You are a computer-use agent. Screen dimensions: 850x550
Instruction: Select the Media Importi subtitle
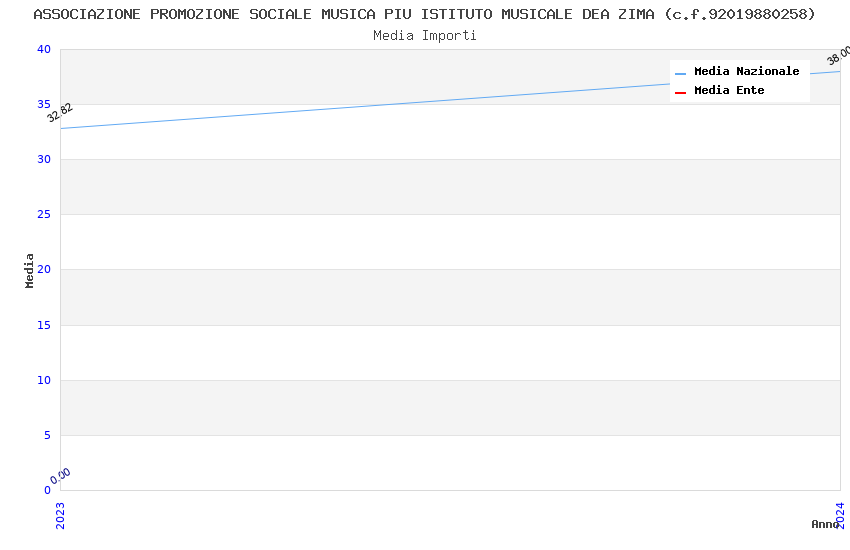coord(424,36)
